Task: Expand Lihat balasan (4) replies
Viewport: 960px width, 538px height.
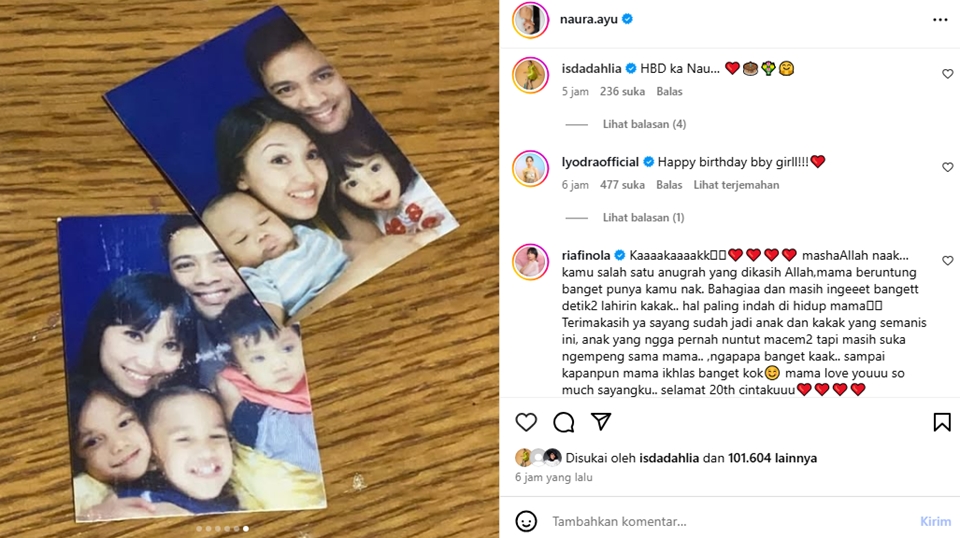Action: click(644, 124)
